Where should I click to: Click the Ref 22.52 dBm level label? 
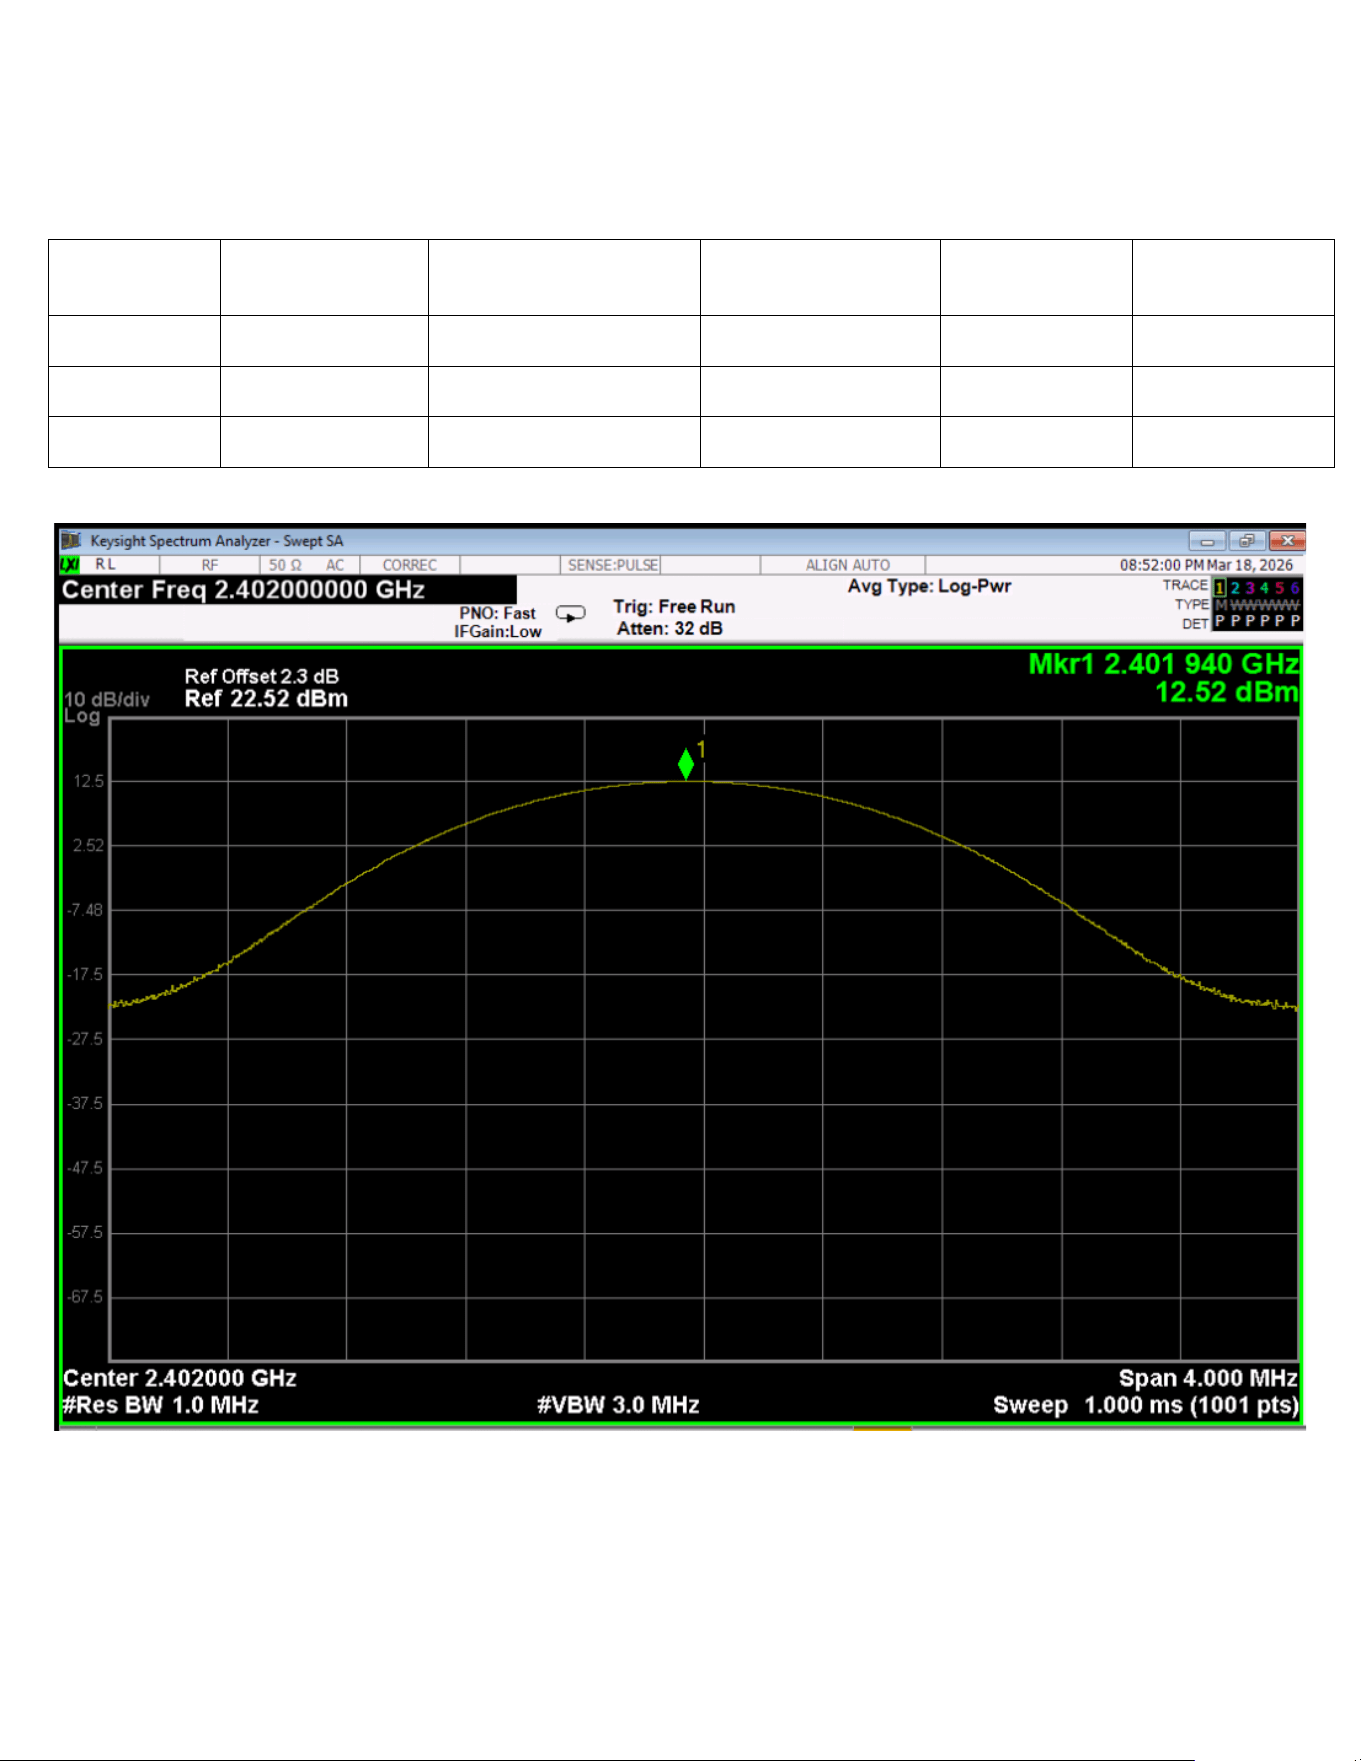pos(266,699)
